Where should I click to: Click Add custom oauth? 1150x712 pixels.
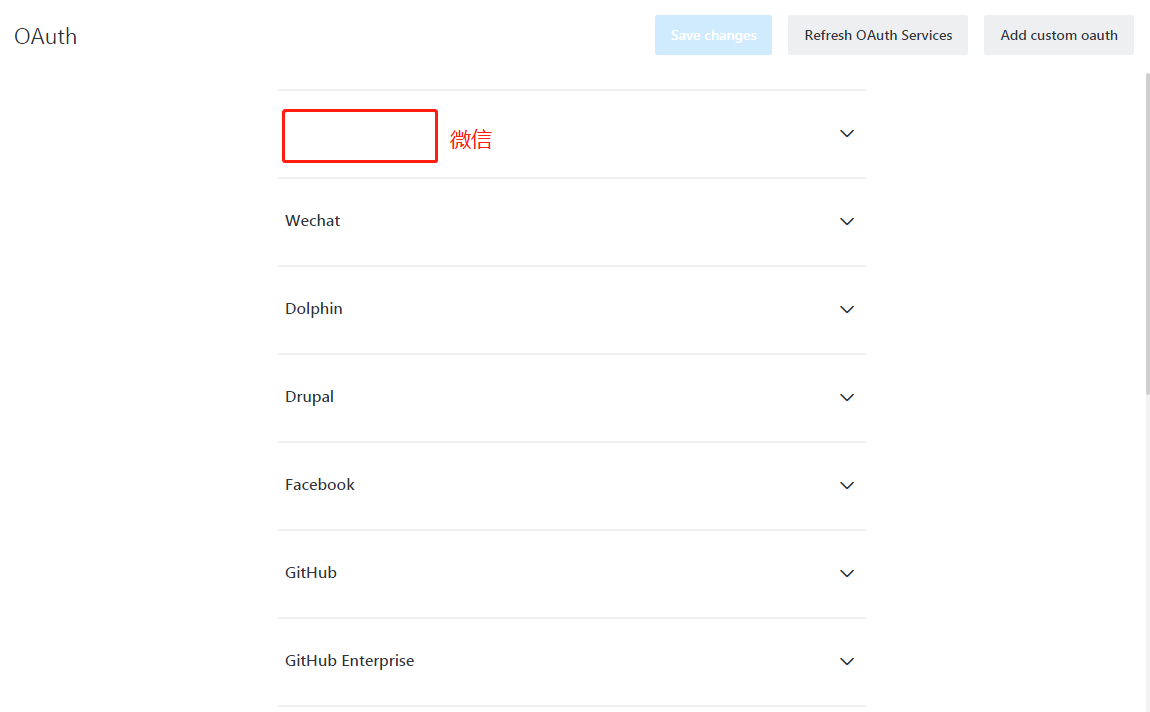click(1058, 35)
